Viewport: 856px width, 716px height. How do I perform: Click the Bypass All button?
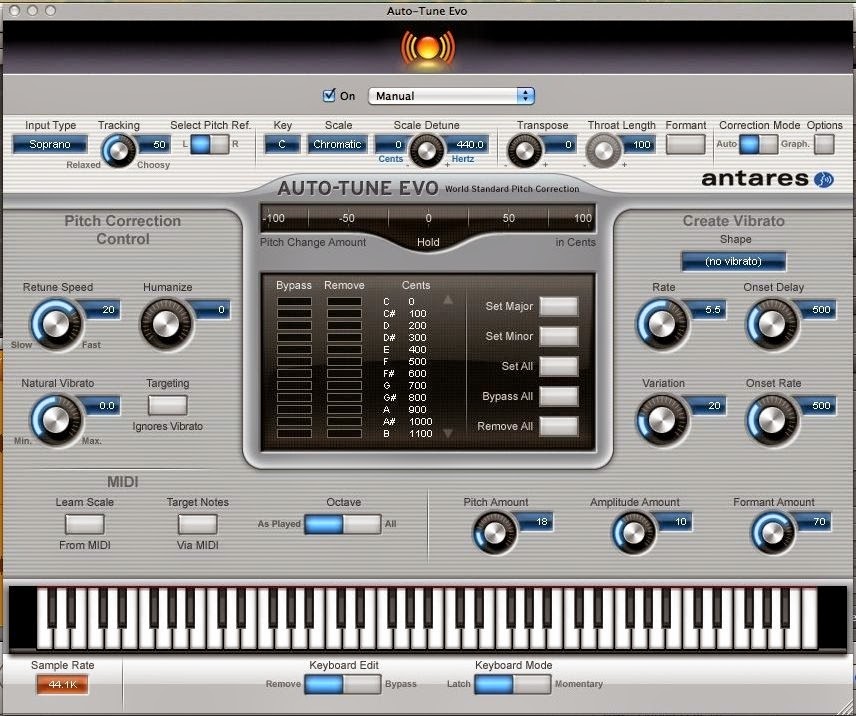point(559,396)
